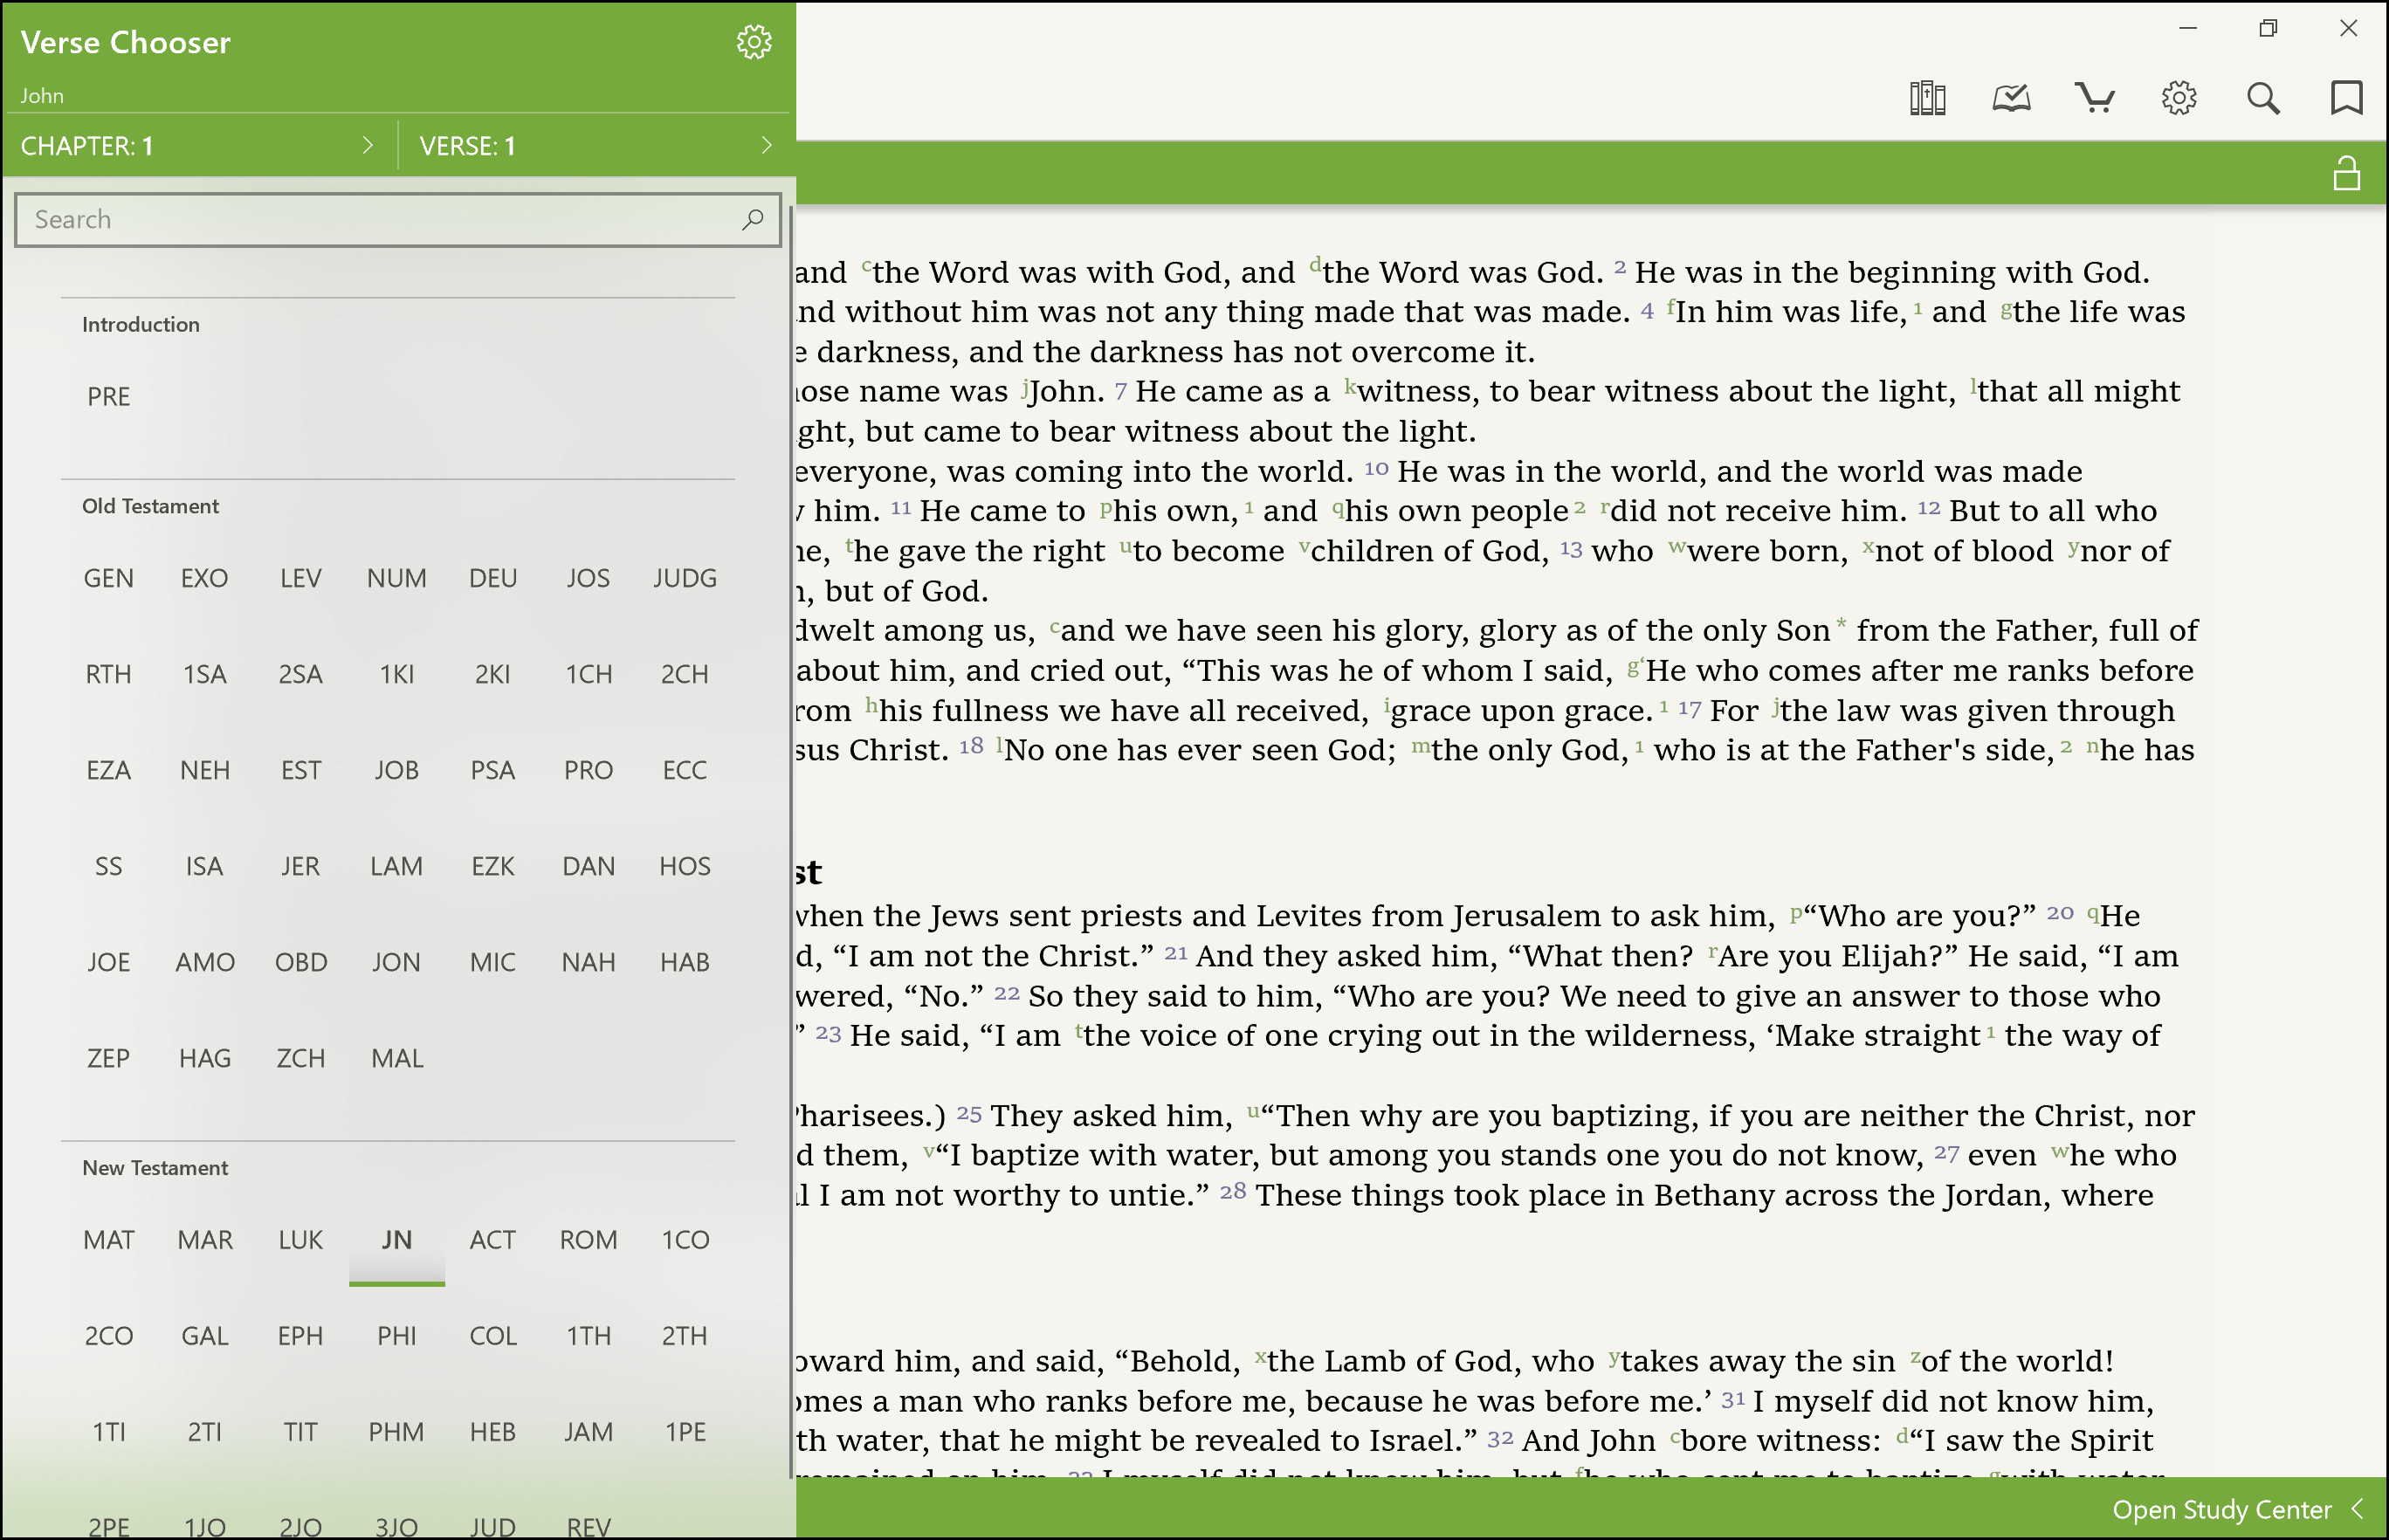Open Verse Chooser settings gear
2389x1540 pixels.
(754, 42)
